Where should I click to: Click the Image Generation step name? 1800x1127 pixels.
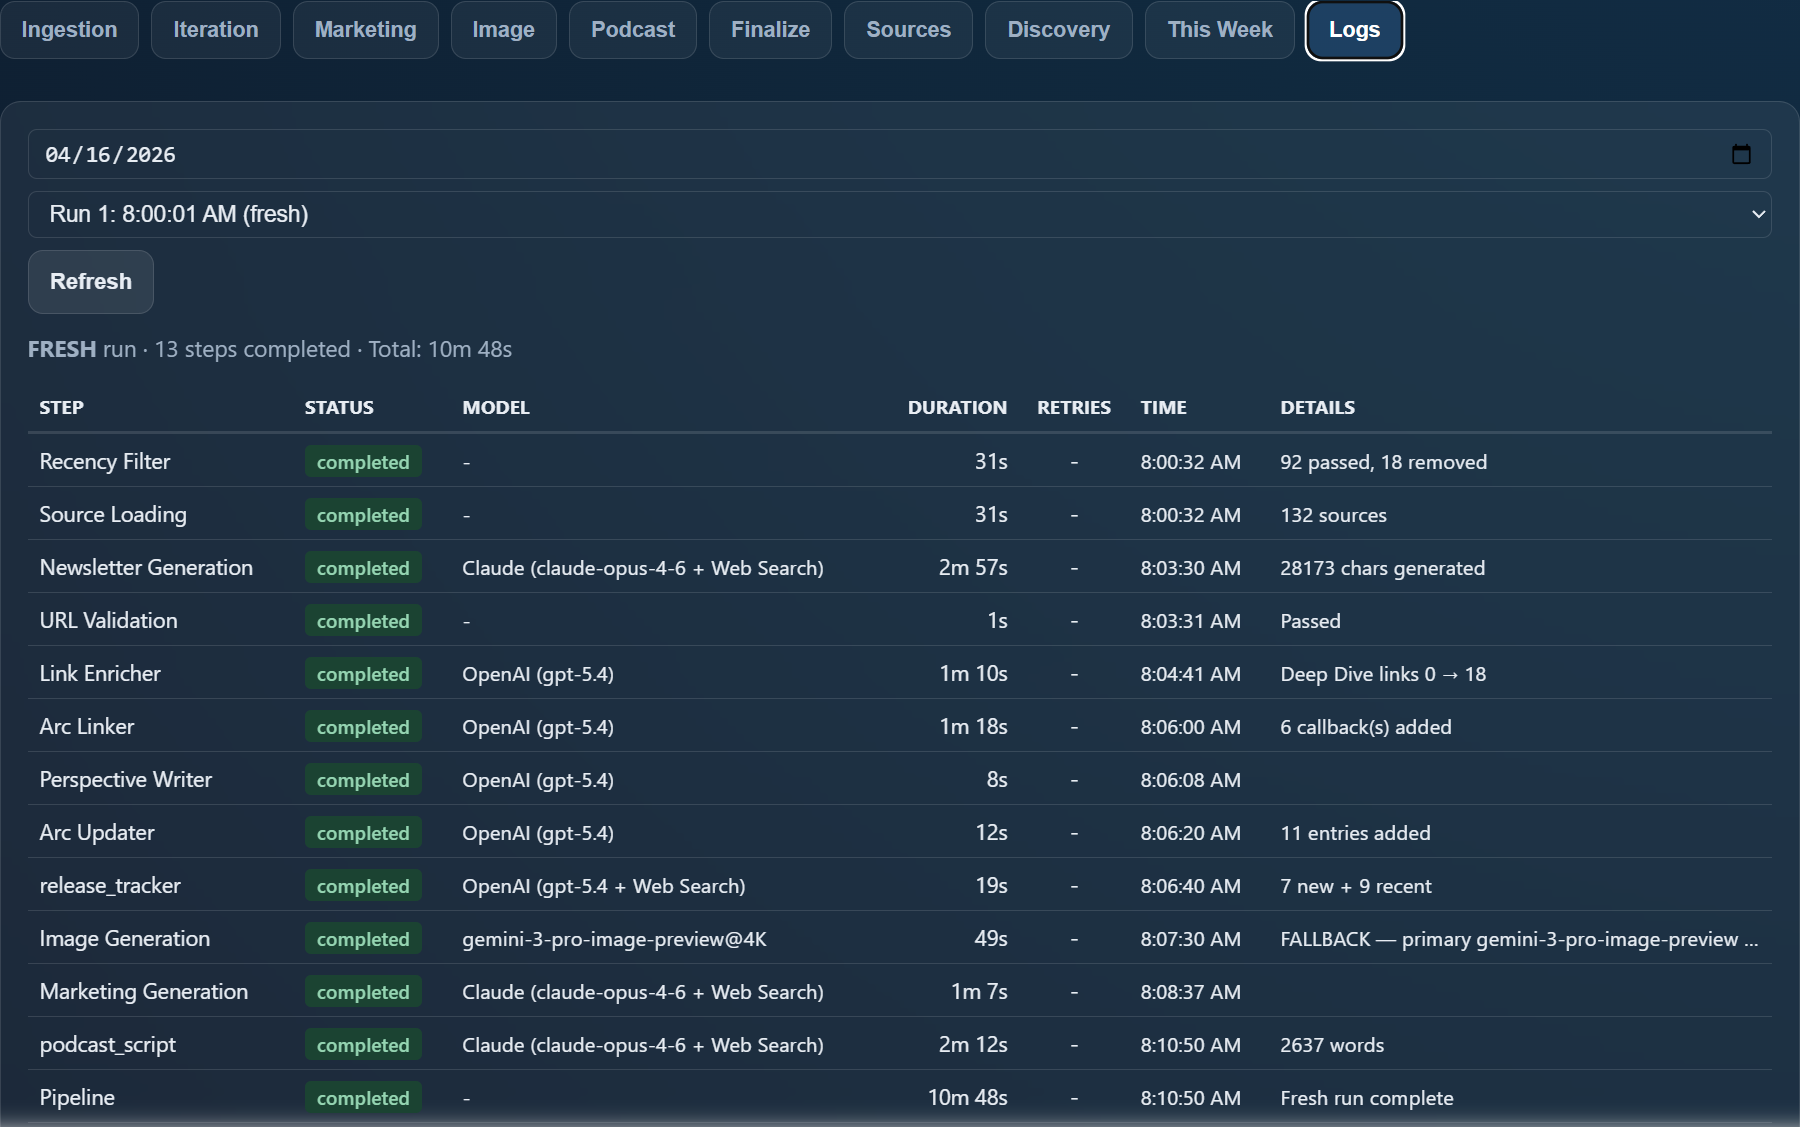coord(125,938)
